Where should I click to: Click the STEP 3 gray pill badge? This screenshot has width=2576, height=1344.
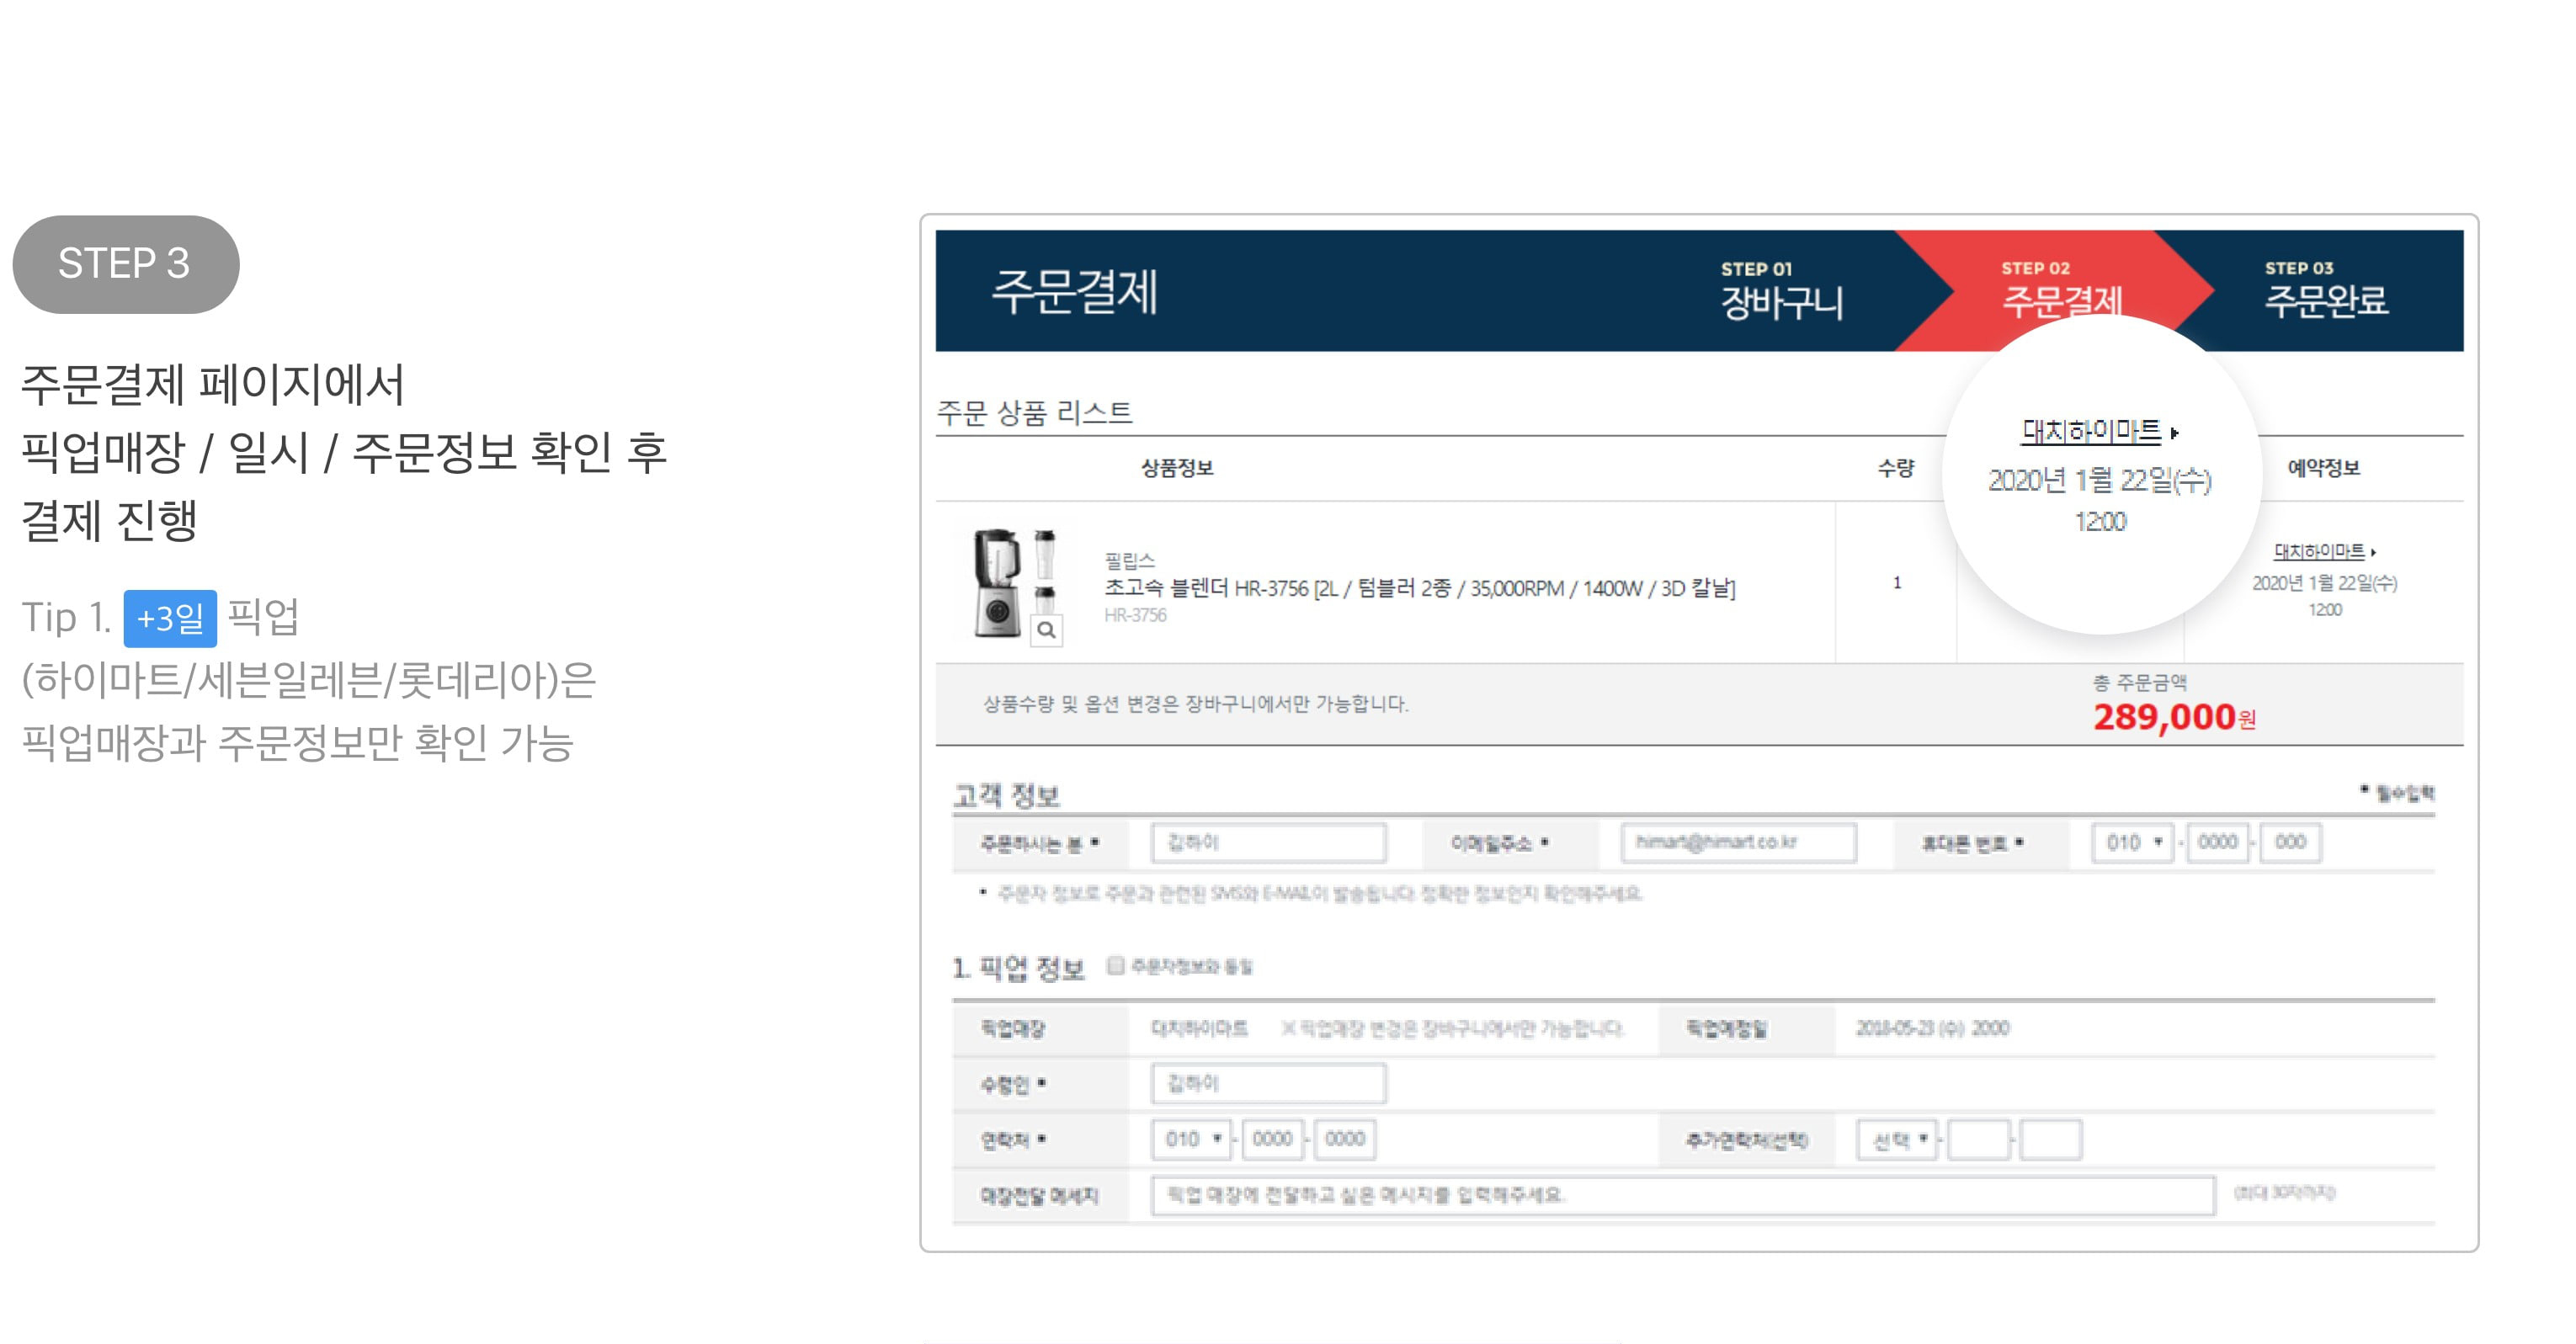[x=125, y=264]
